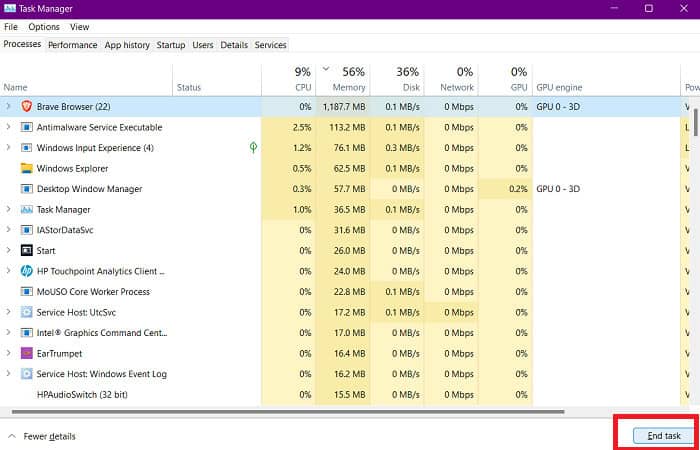The image size is (700, 450).
Task: Click the MoUSO Core Worker Process name
Action: [93, 292]
